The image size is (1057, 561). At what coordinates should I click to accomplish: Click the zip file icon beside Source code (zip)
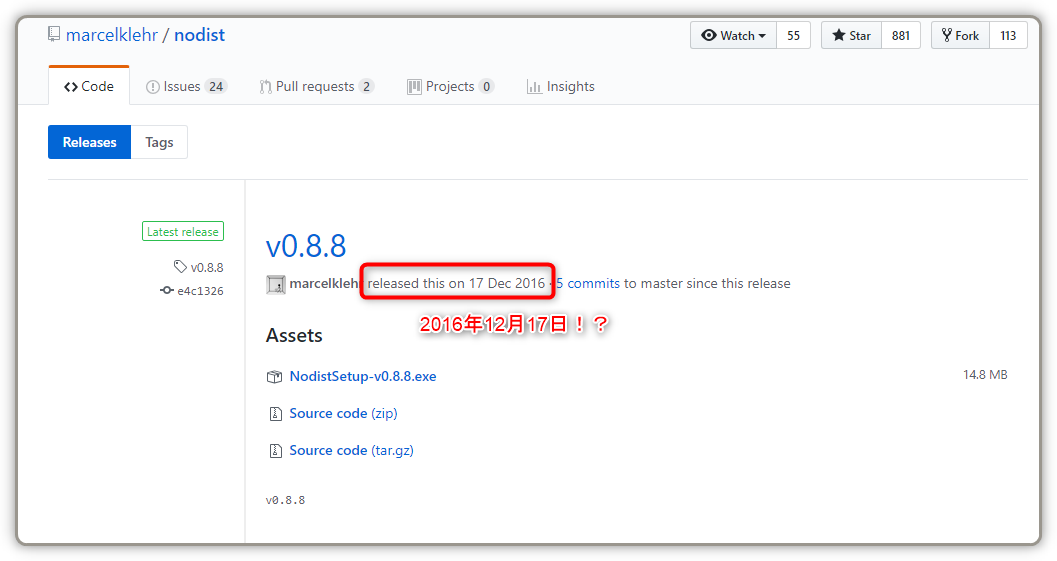pyautogui.click(x=275, y=414)
